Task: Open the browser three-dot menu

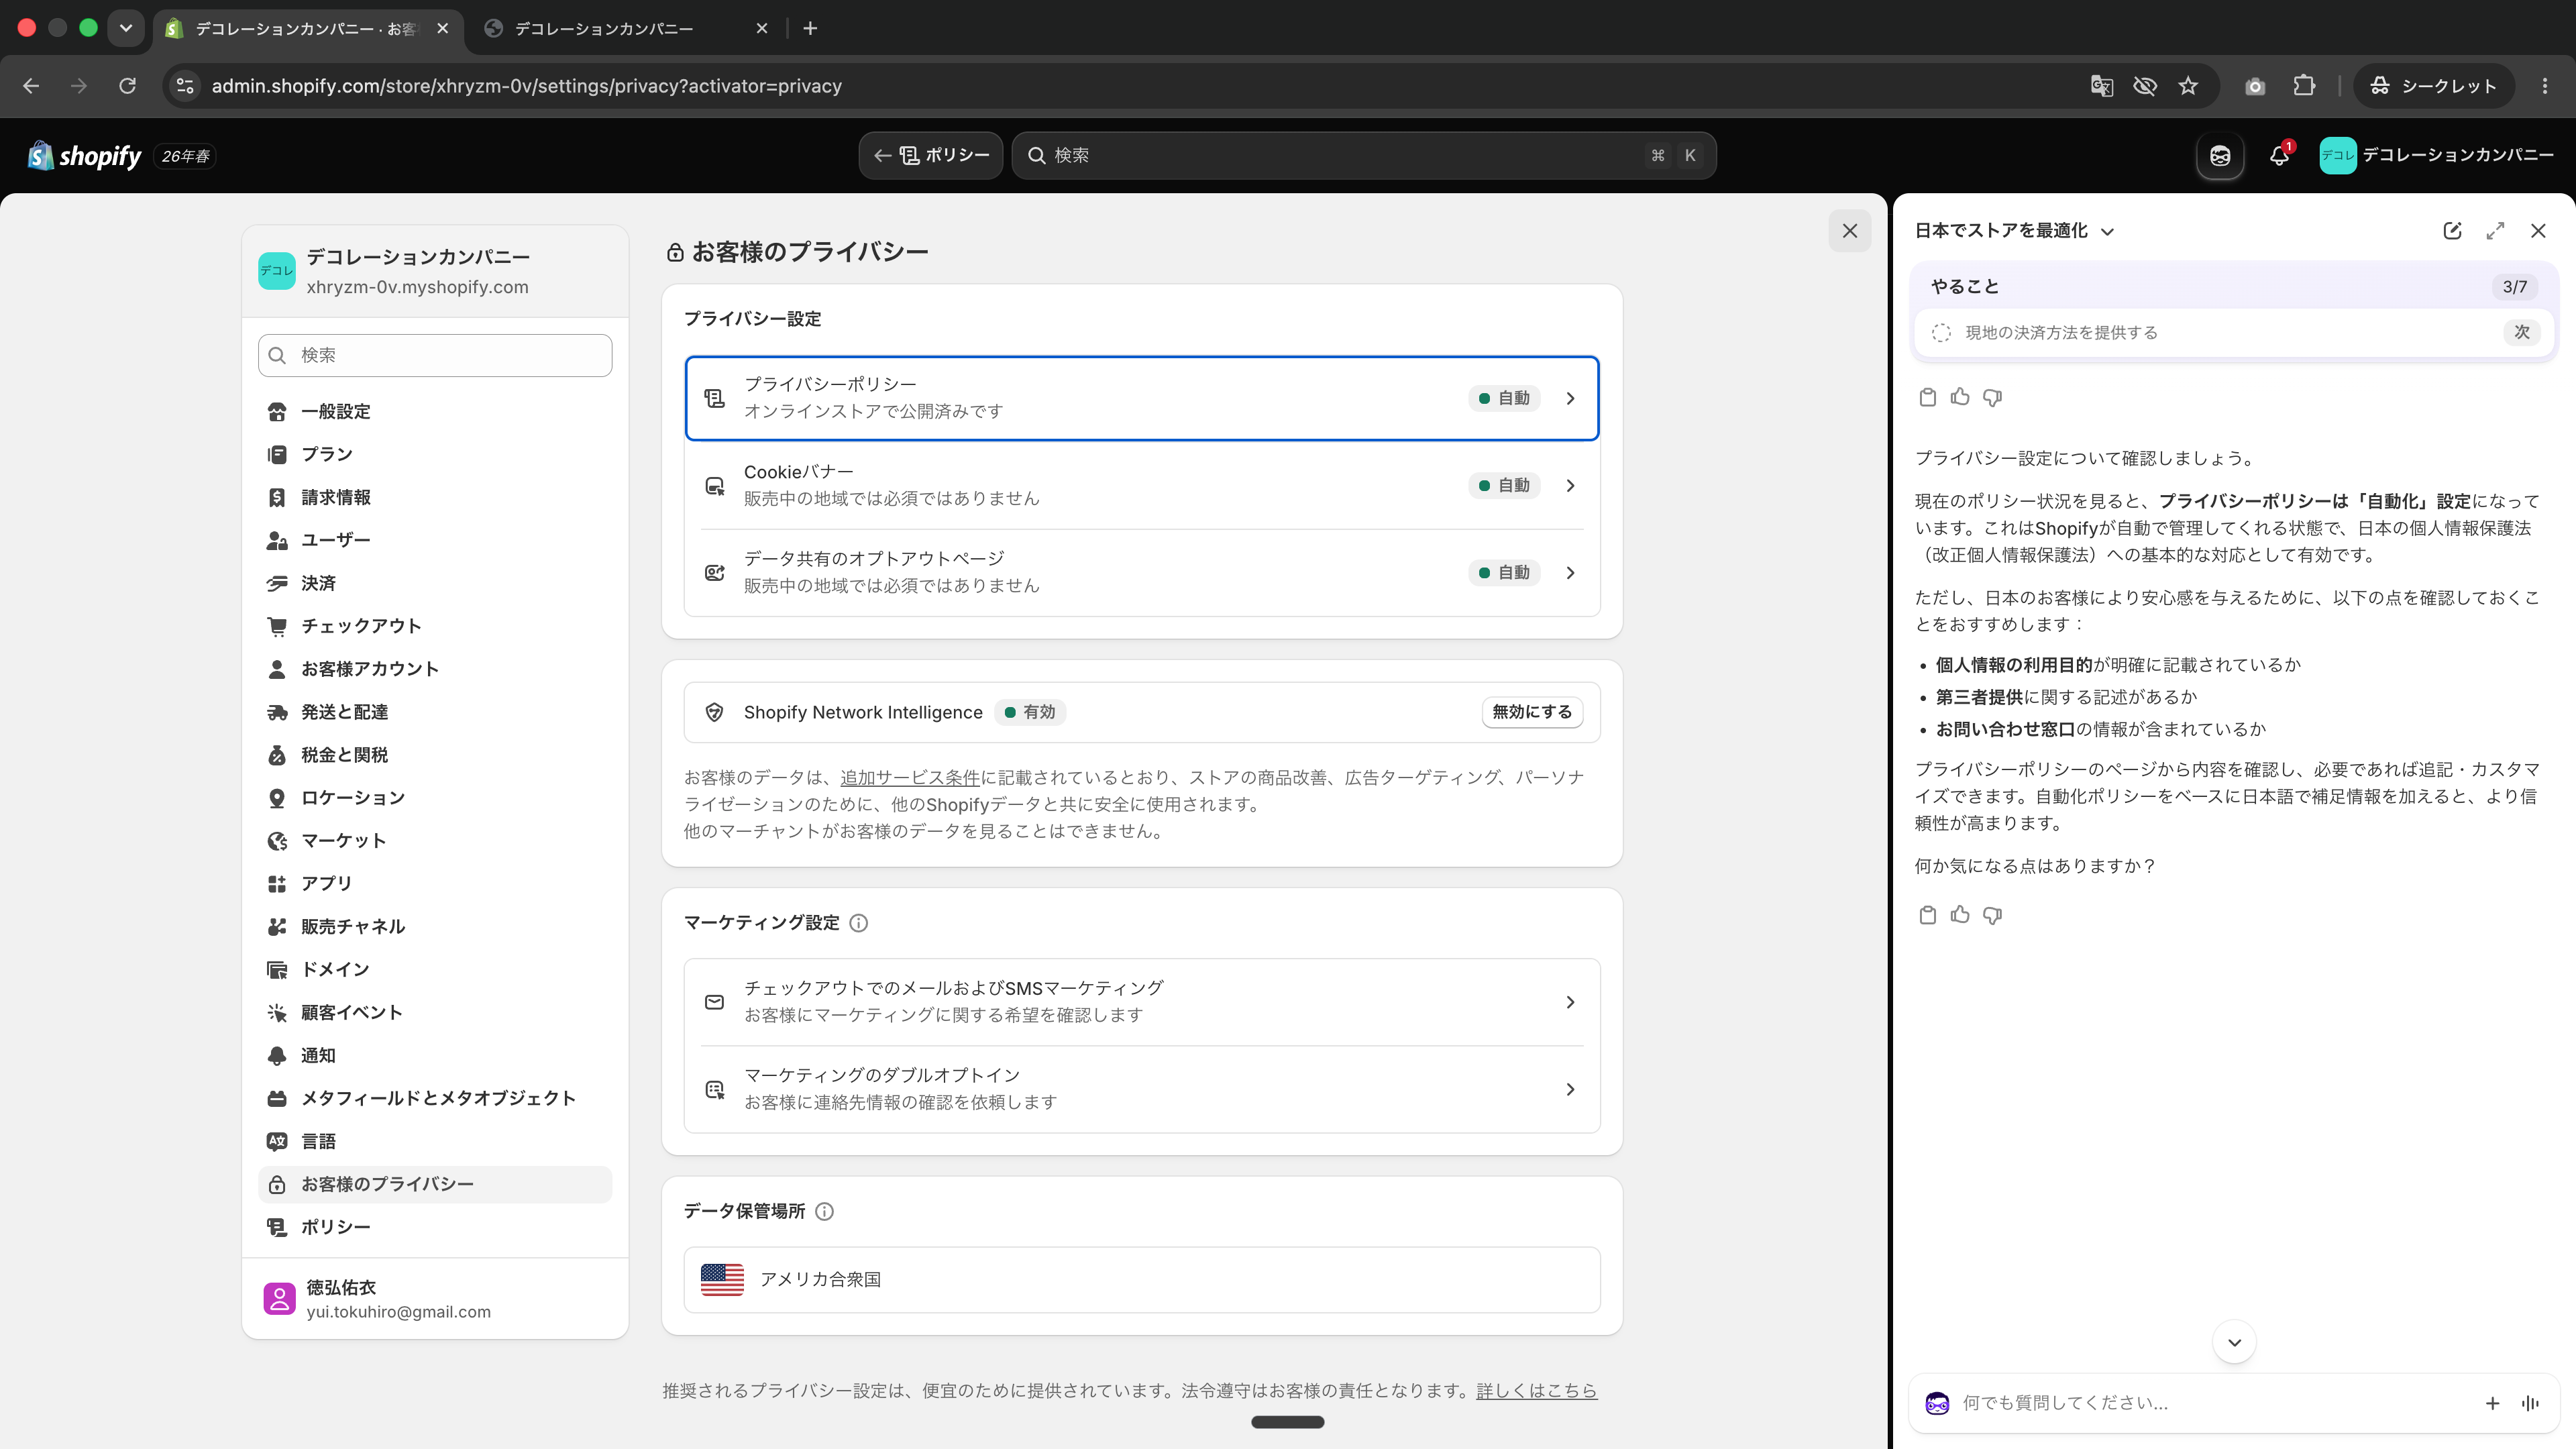Action: [2544, 86]
